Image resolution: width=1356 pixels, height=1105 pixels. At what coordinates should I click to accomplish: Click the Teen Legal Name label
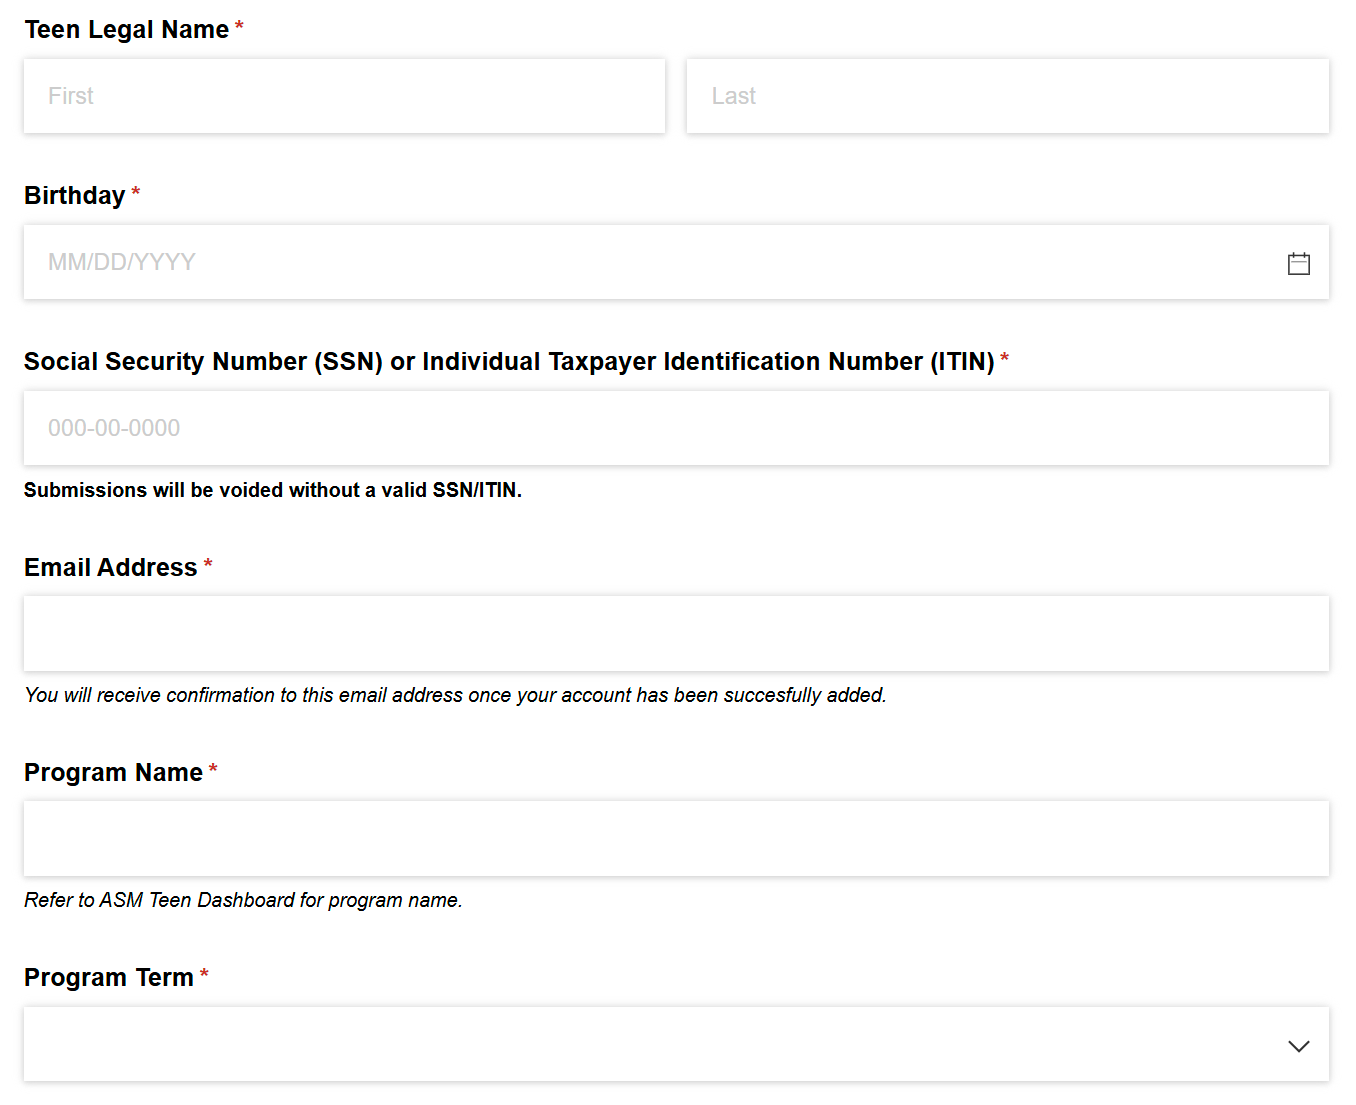click(x=126, y=30)
